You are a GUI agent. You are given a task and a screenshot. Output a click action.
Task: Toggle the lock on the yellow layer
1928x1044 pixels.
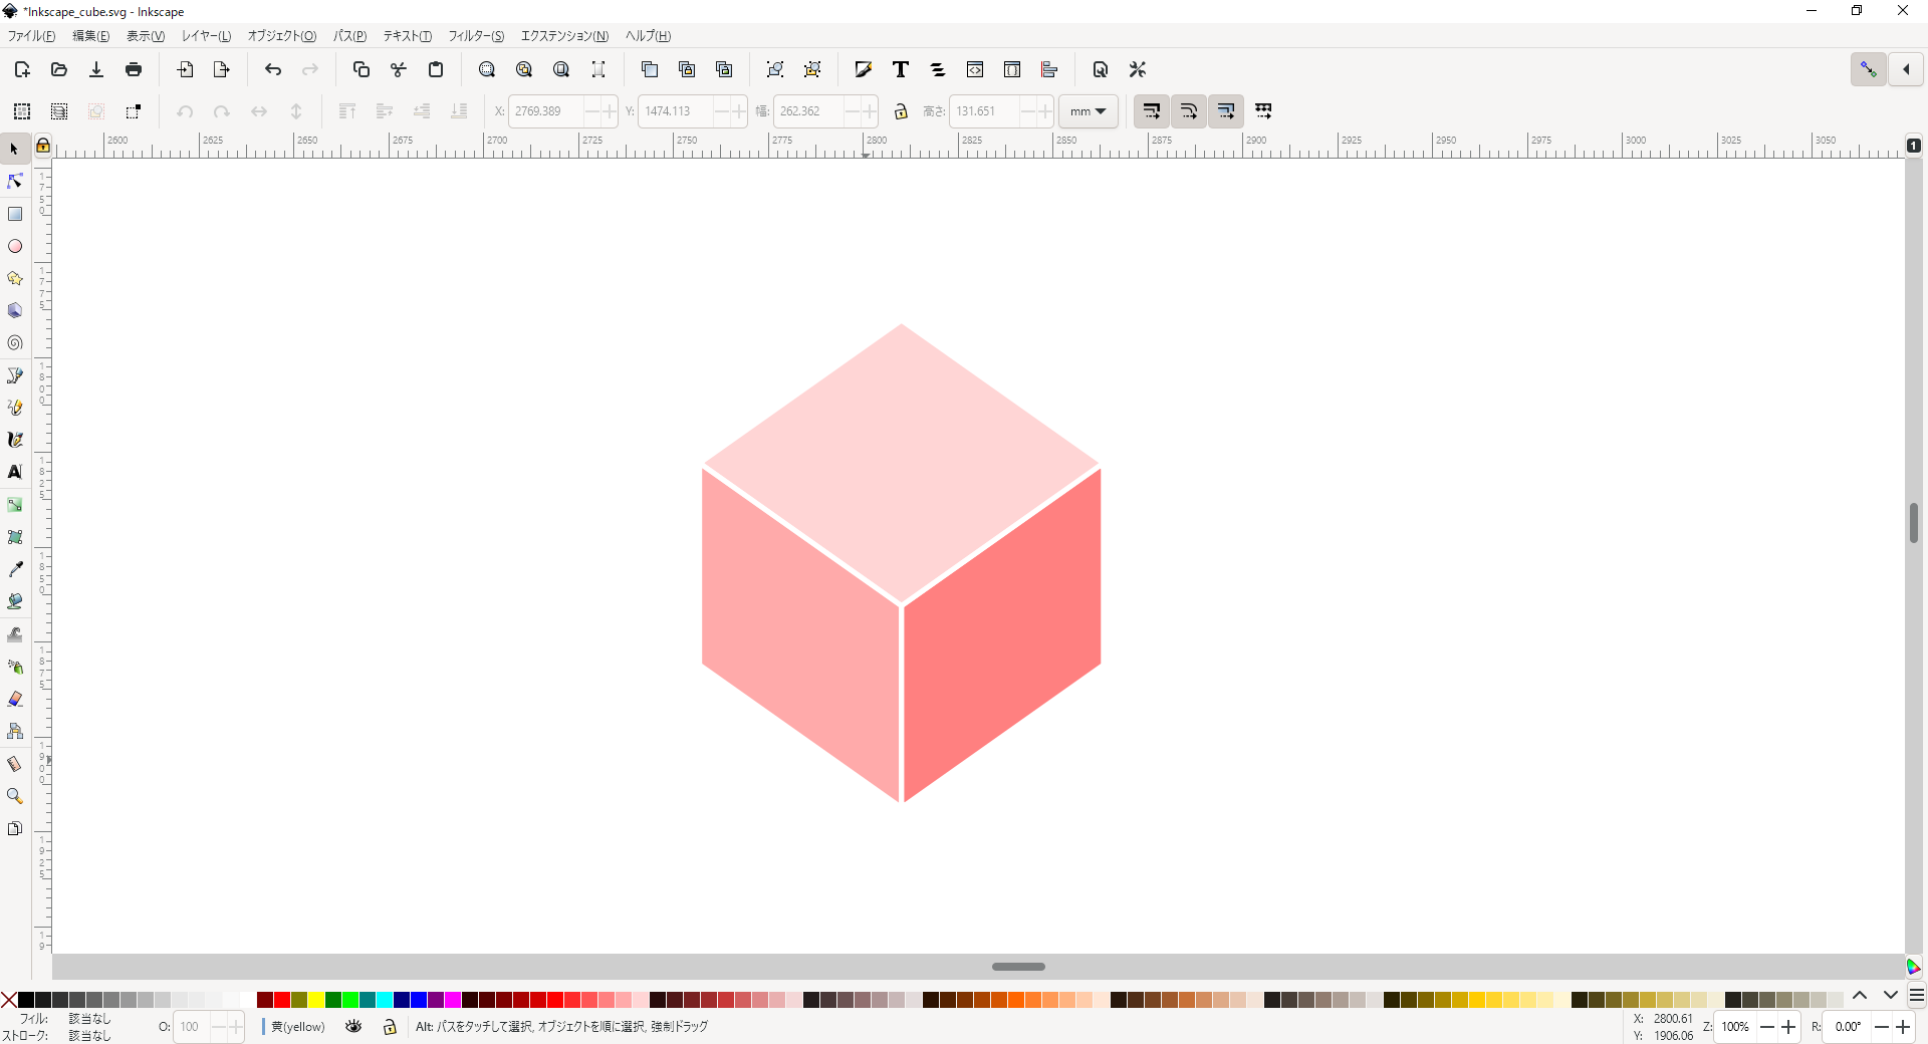(x=389, y=1027)
